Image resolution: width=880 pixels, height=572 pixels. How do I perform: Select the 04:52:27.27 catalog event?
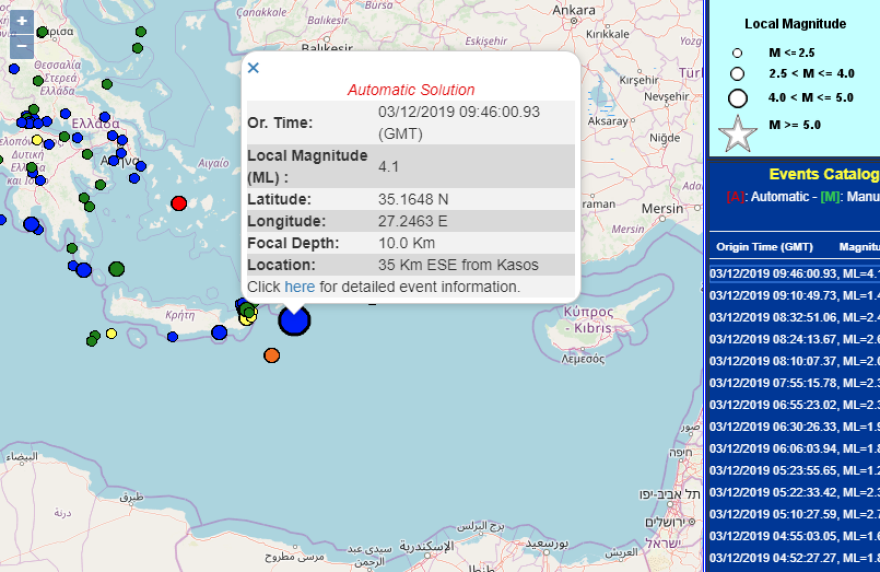click(x=794, y=559)
